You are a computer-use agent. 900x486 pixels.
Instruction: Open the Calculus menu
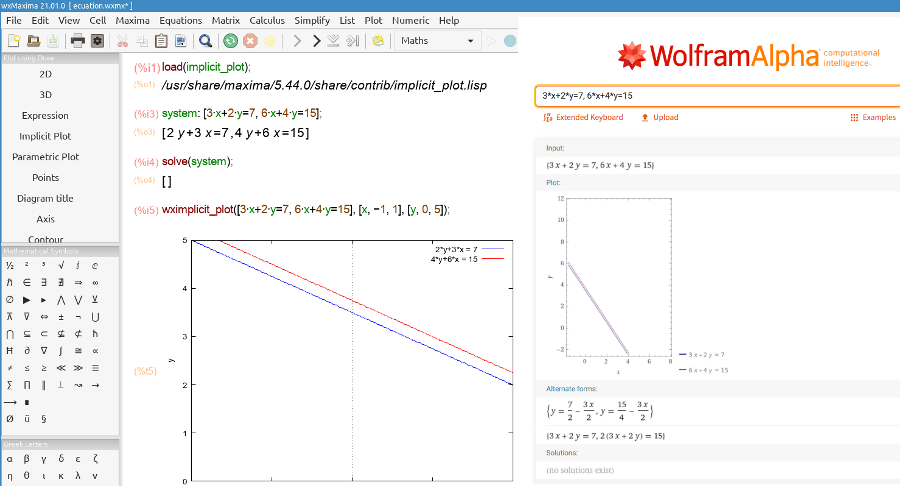tap(267, 21)
